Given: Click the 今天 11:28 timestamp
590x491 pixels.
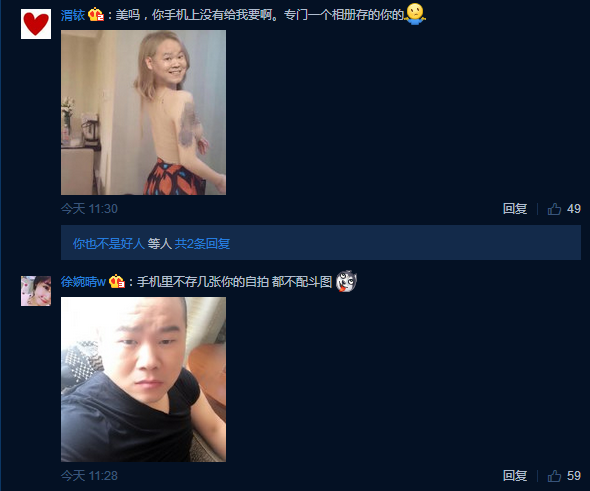Looking at the screenshot, I should click(89, 476).
